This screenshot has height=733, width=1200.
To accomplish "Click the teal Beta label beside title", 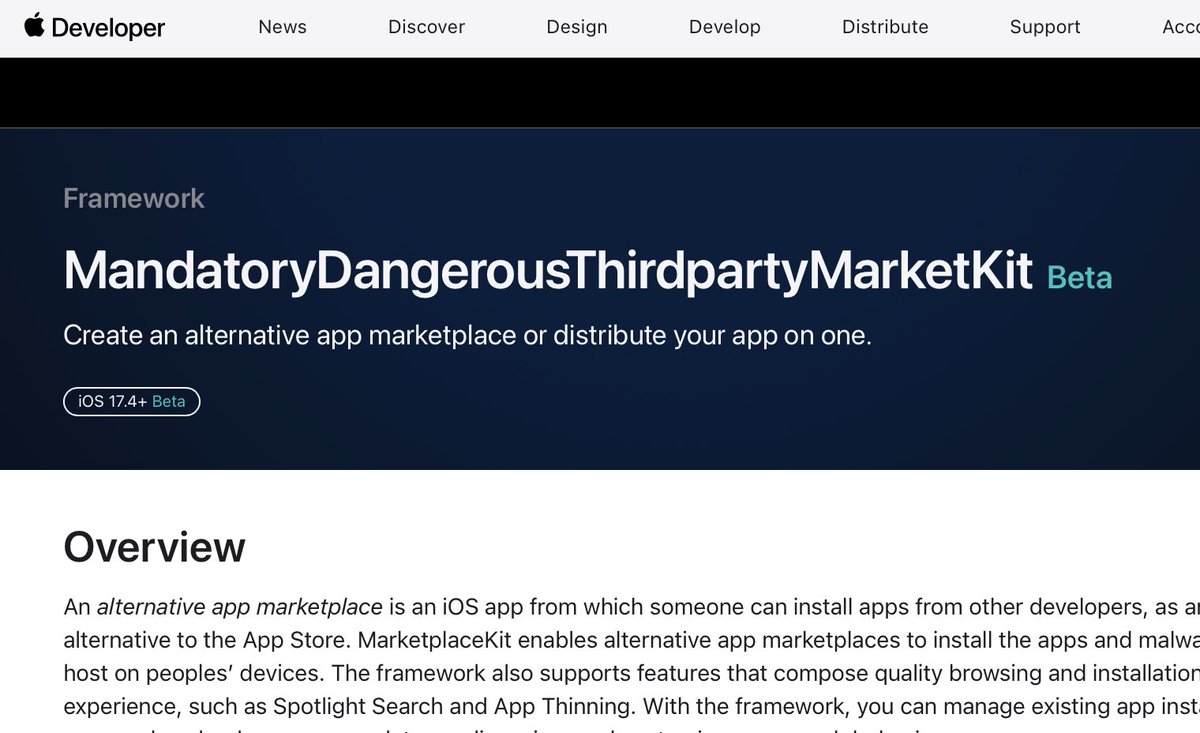I will pyautogui.click(x=1079, y=277).
